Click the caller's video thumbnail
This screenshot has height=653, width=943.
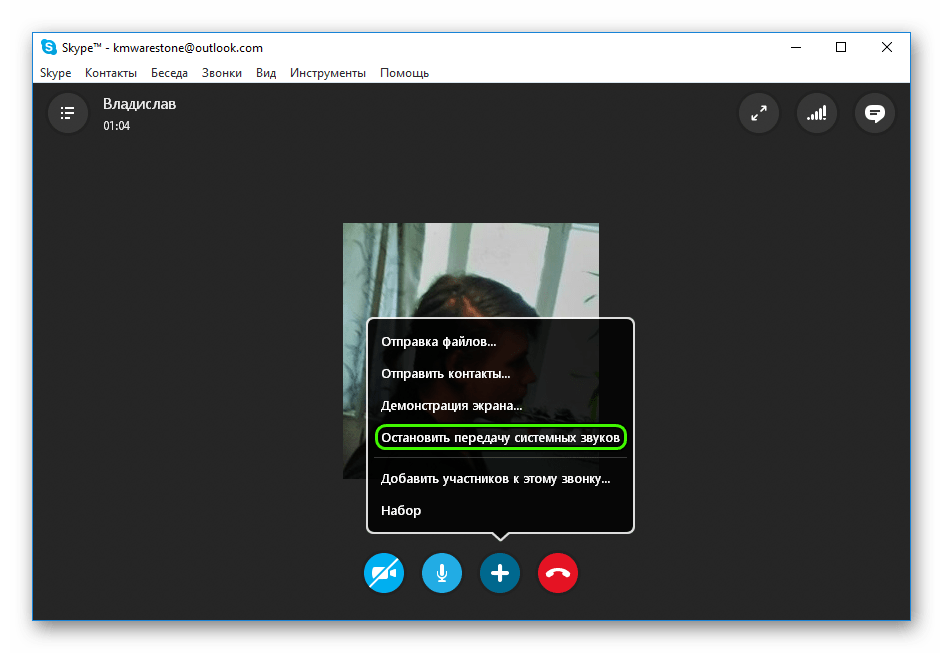(470, 270)
